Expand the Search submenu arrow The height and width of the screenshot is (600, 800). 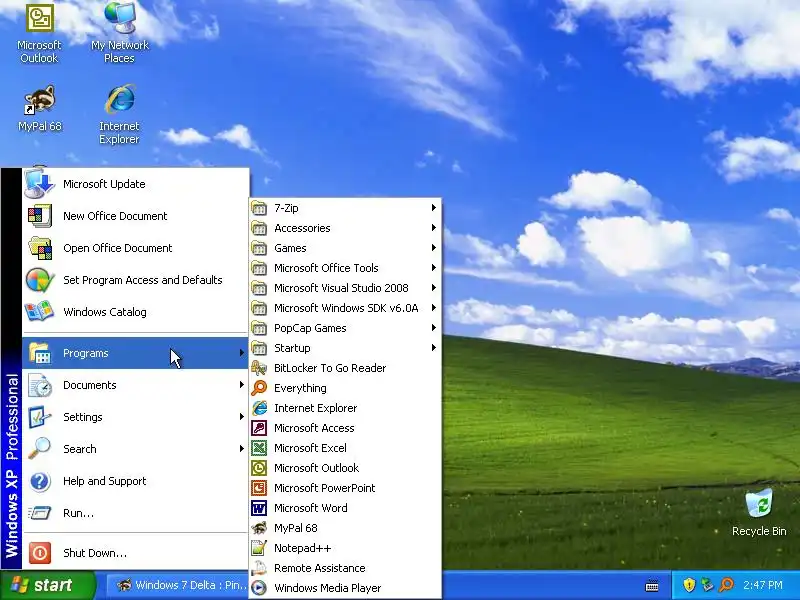coord(242,448)
